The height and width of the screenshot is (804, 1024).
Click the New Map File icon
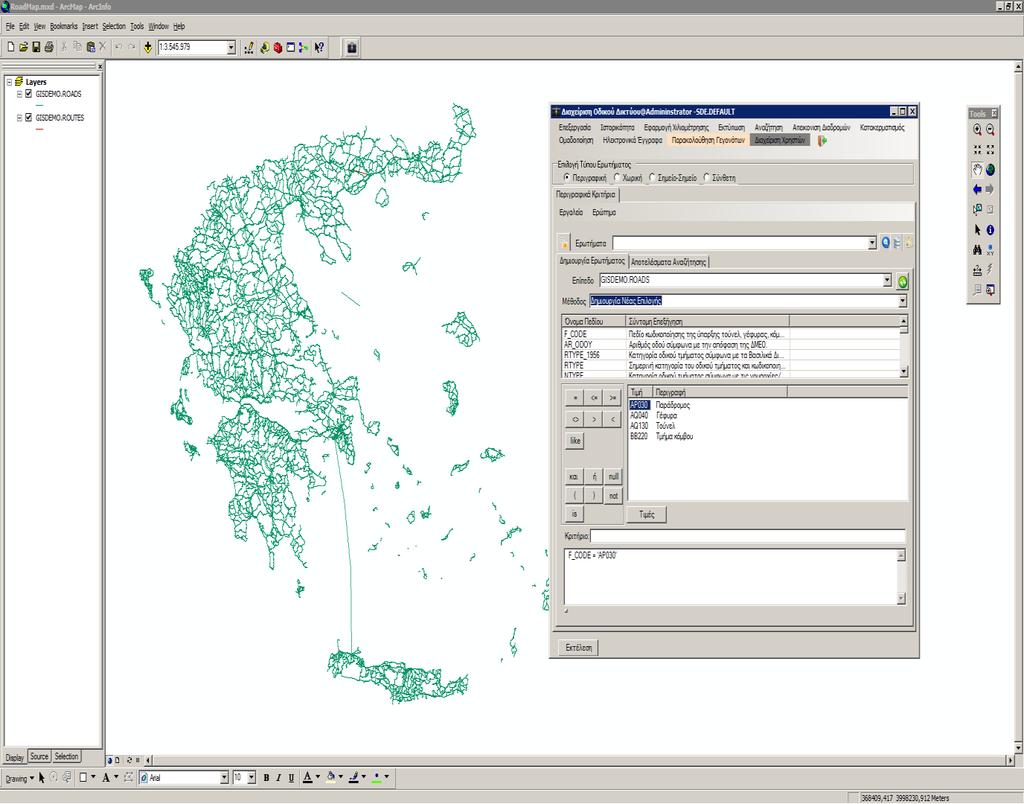click(x=10, y=47)
